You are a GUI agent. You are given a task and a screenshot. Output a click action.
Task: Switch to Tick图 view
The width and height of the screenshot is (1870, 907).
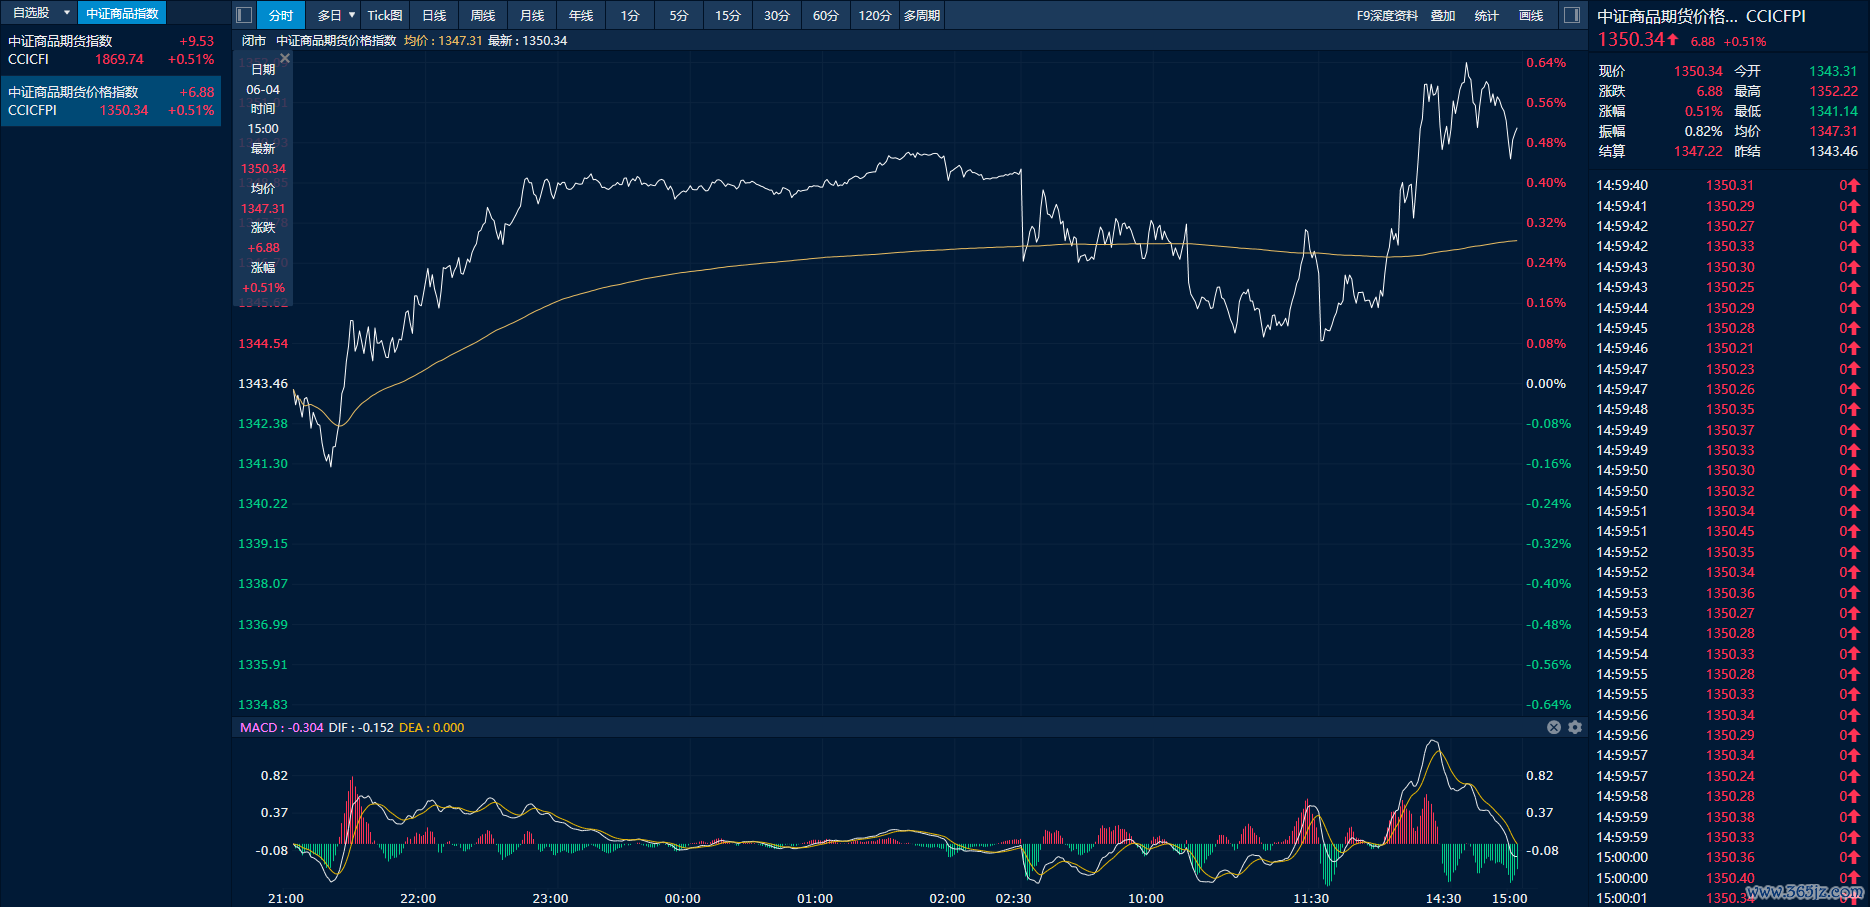[x=385, y=15]
